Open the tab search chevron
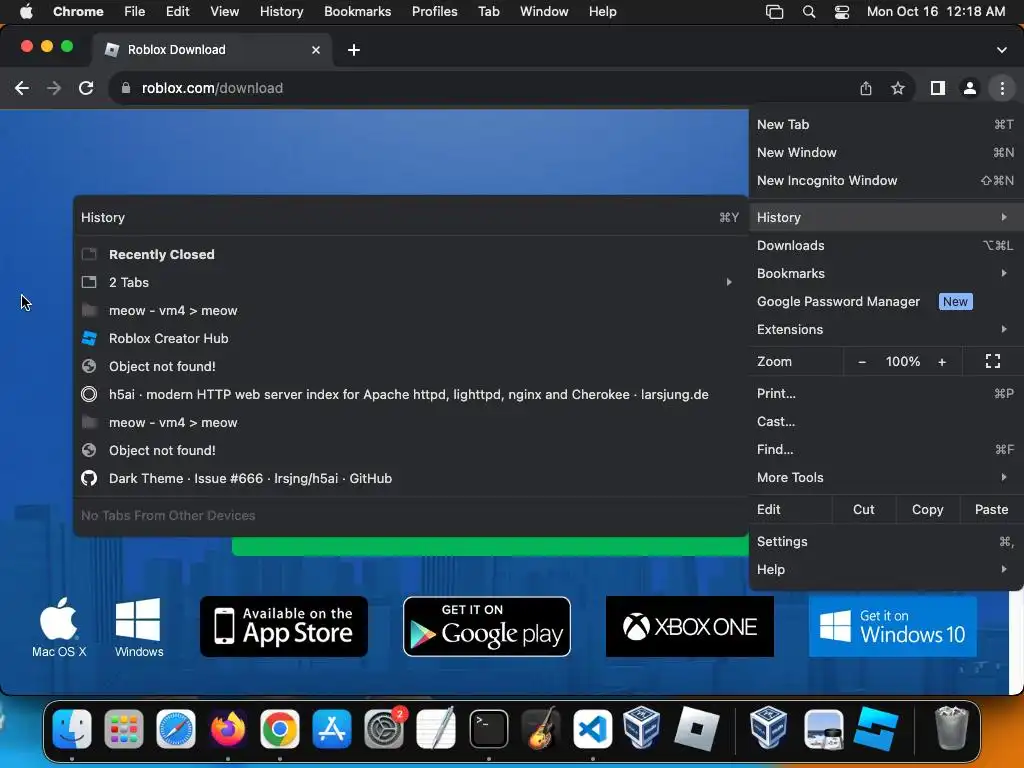The image size is (1024, 768). pyautogui.click(x=1001, y=50)
